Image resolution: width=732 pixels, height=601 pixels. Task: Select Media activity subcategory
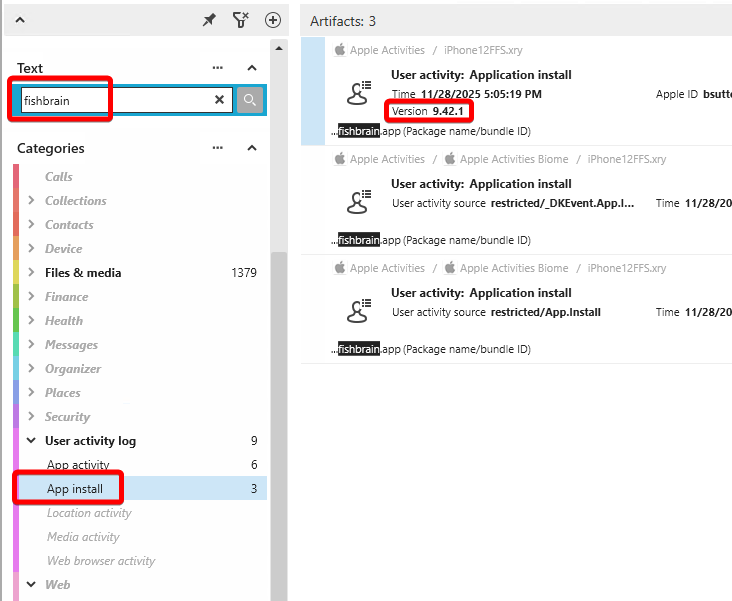(83, 537)
